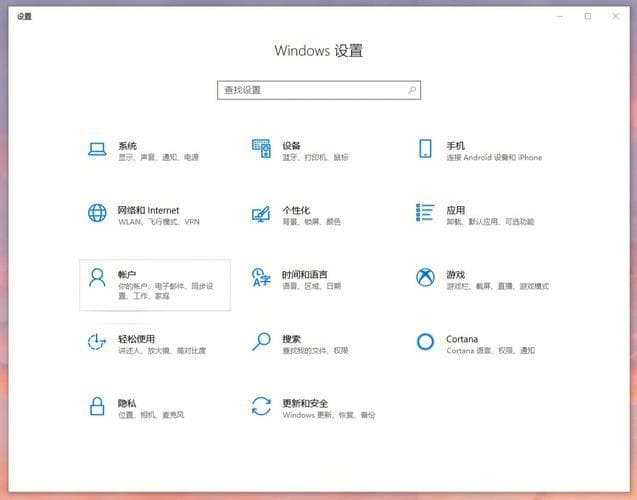Click the 设备 keyboard and speaker icon
The image size is (637, 500).
(x=261, y=148)
